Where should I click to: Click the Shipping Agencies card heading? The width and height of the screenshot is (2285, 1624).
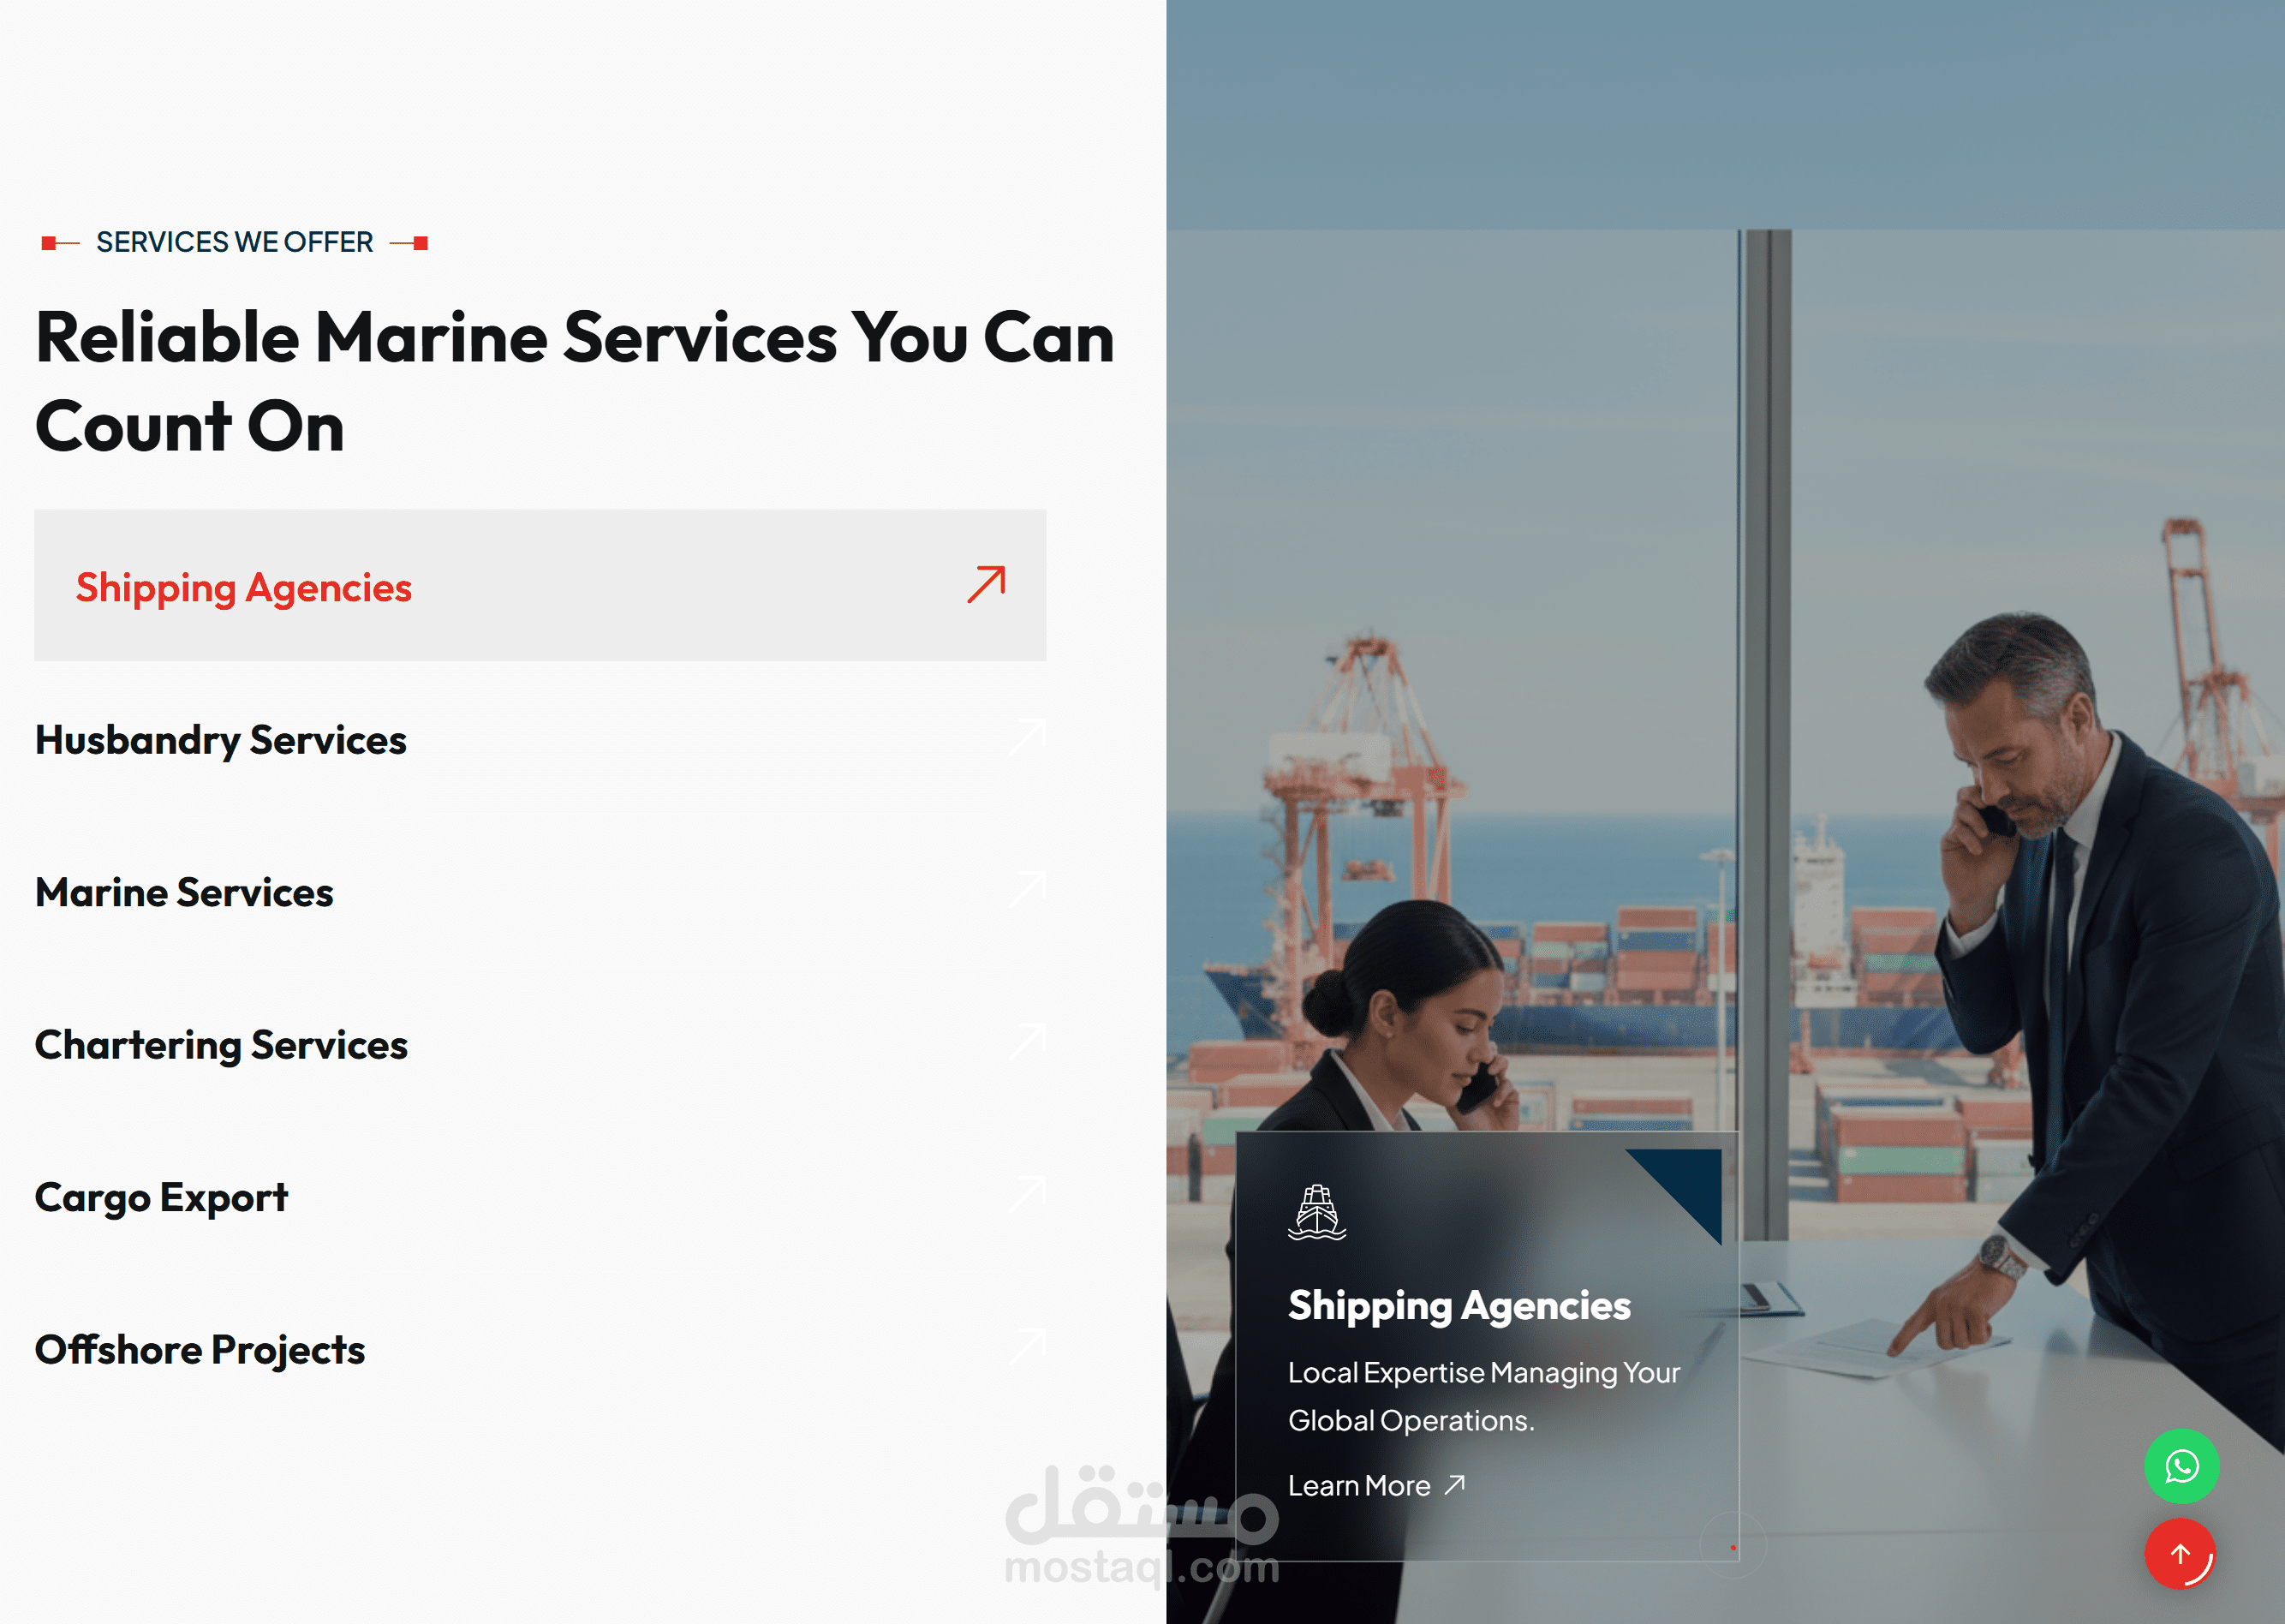pyautogui.click(x=1459, y=1305)
